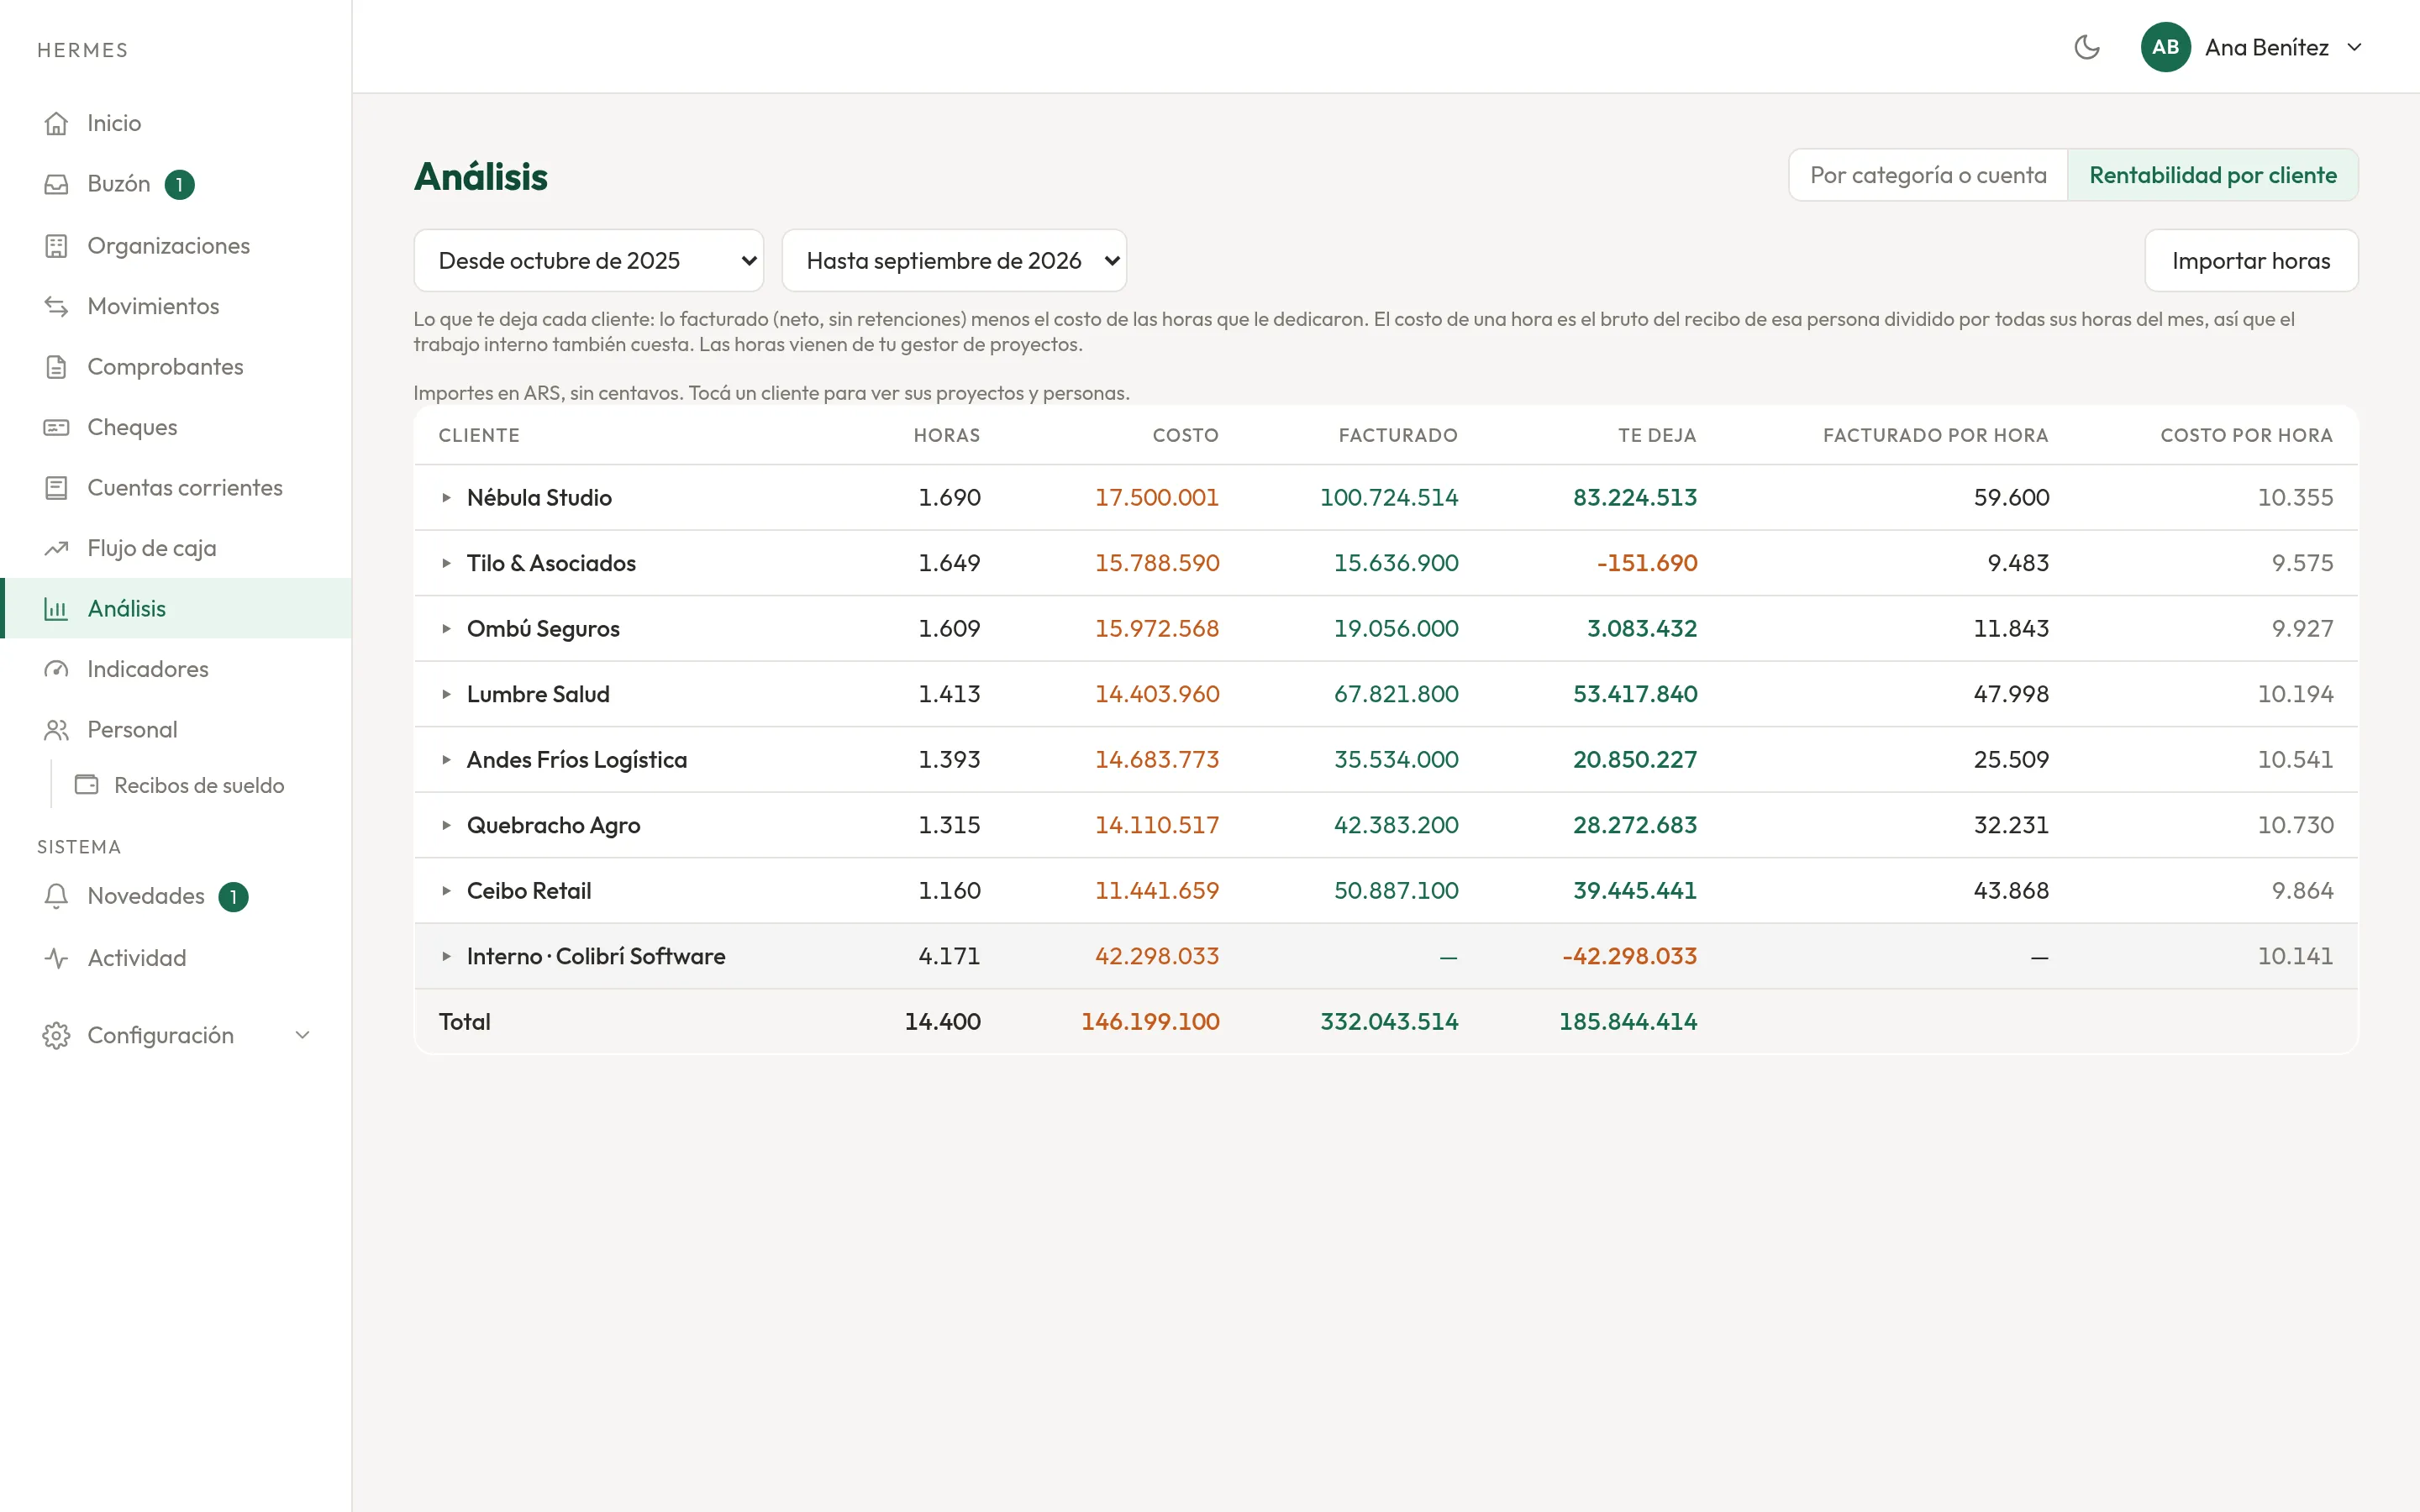Click the Ceibo Retail client name
2420x1512 pixels.
(x=528, y=890)
